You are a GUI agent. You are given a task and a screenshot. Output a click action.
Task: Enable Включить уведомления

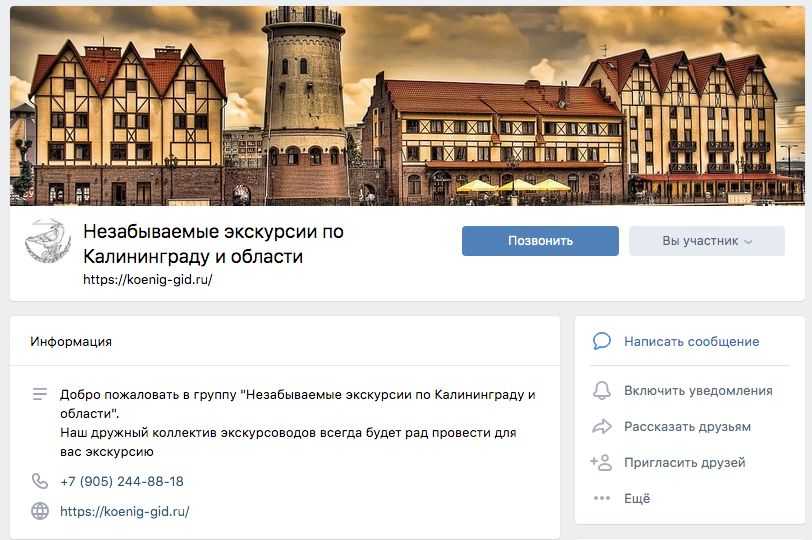coord(698,391)
